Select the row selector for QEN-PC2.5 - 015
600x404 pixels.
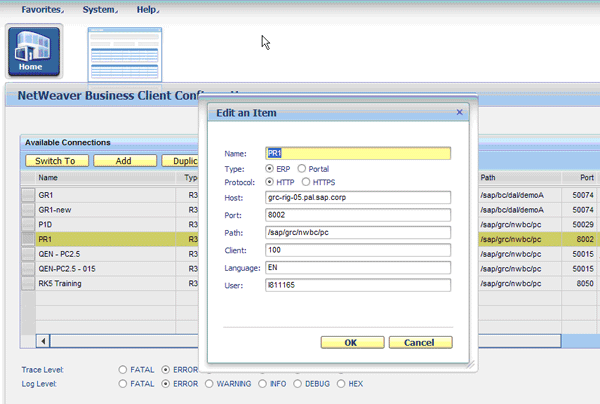point(28,269)
